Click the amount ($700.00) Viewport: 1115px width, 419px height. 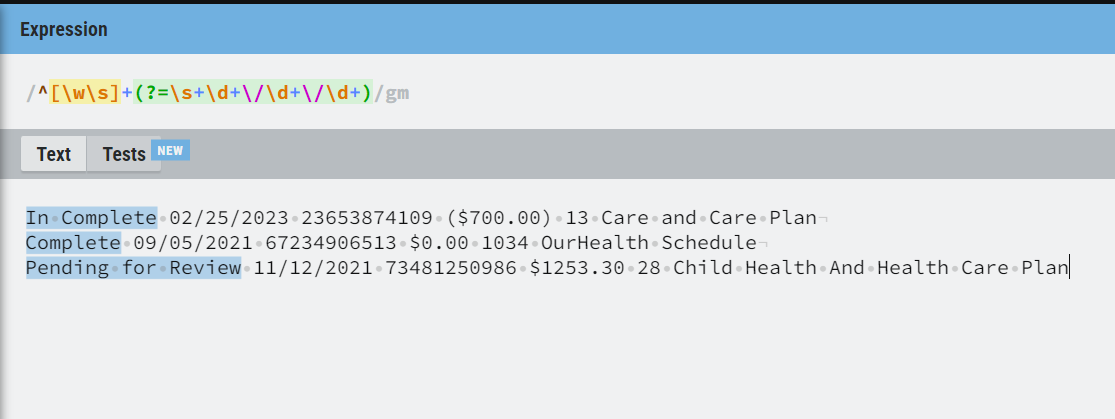pos(499,218)
